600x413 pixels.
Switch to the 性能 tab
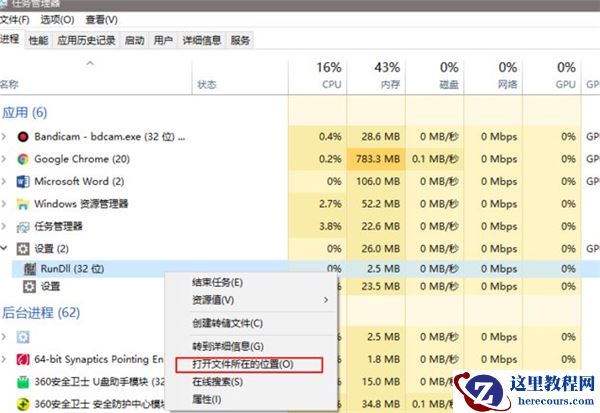pos(38,40)
